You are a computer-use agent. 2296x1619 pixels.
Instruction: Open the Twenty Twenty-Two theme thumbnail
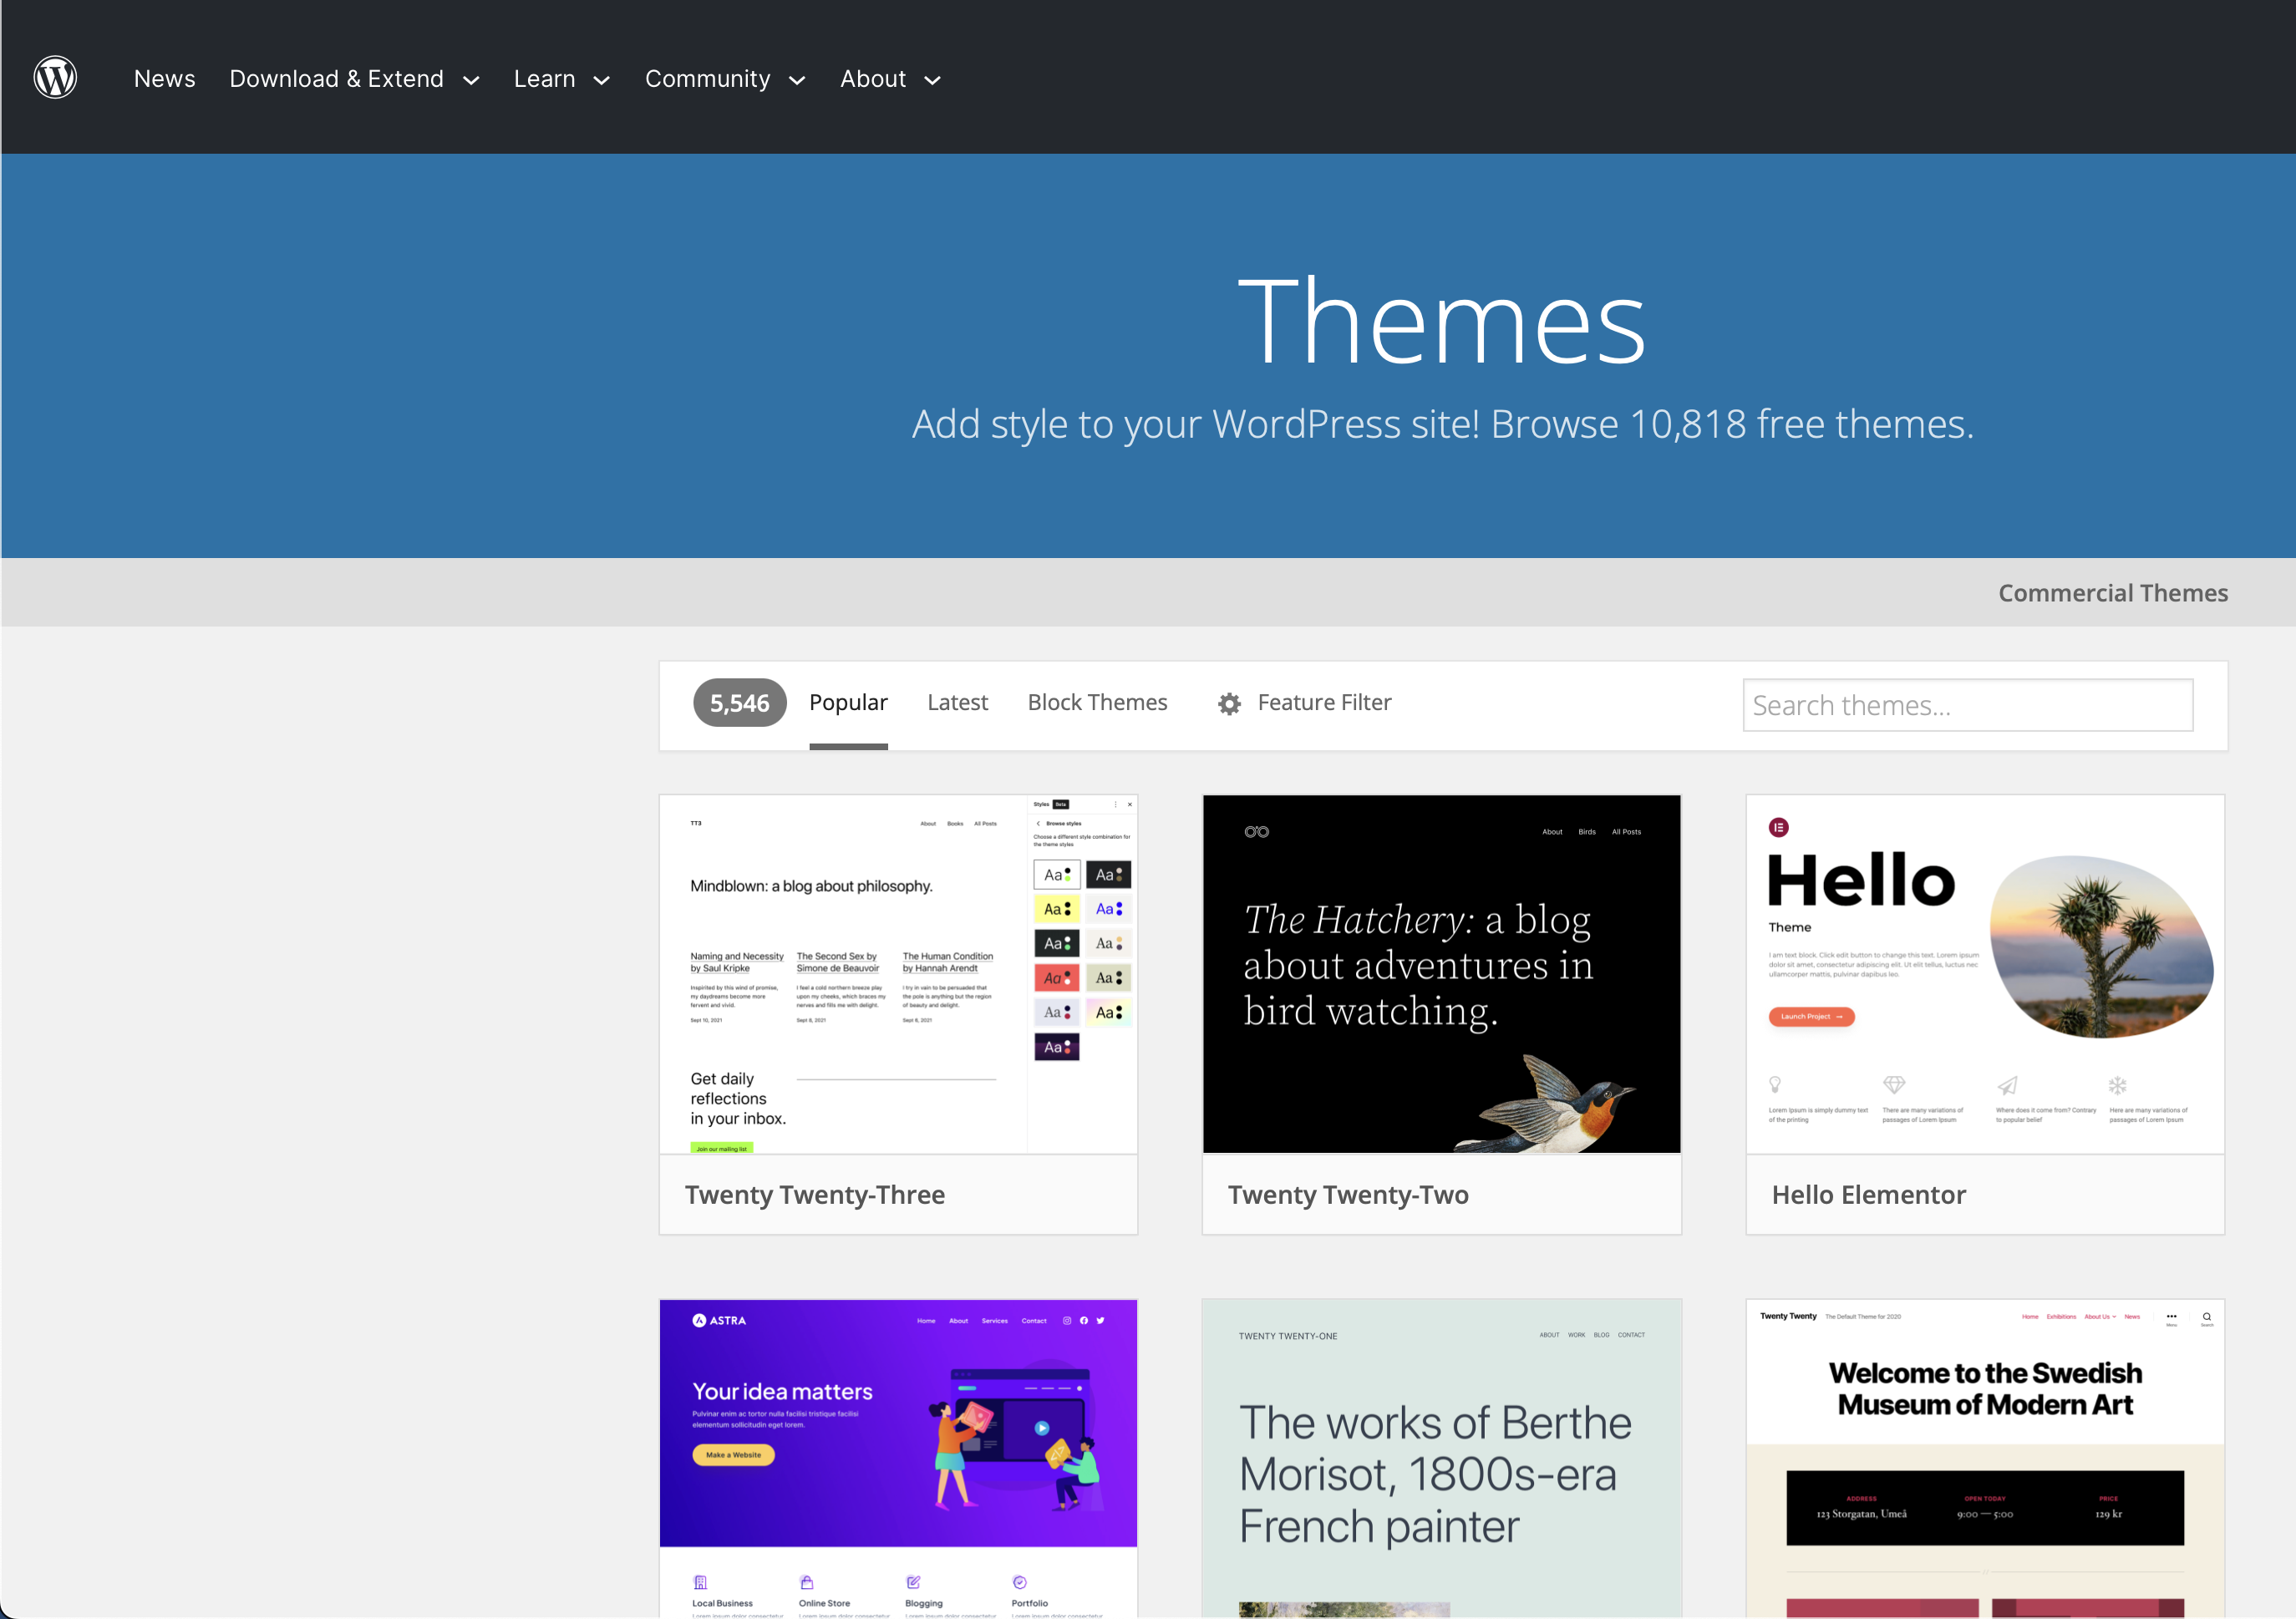1441,974
